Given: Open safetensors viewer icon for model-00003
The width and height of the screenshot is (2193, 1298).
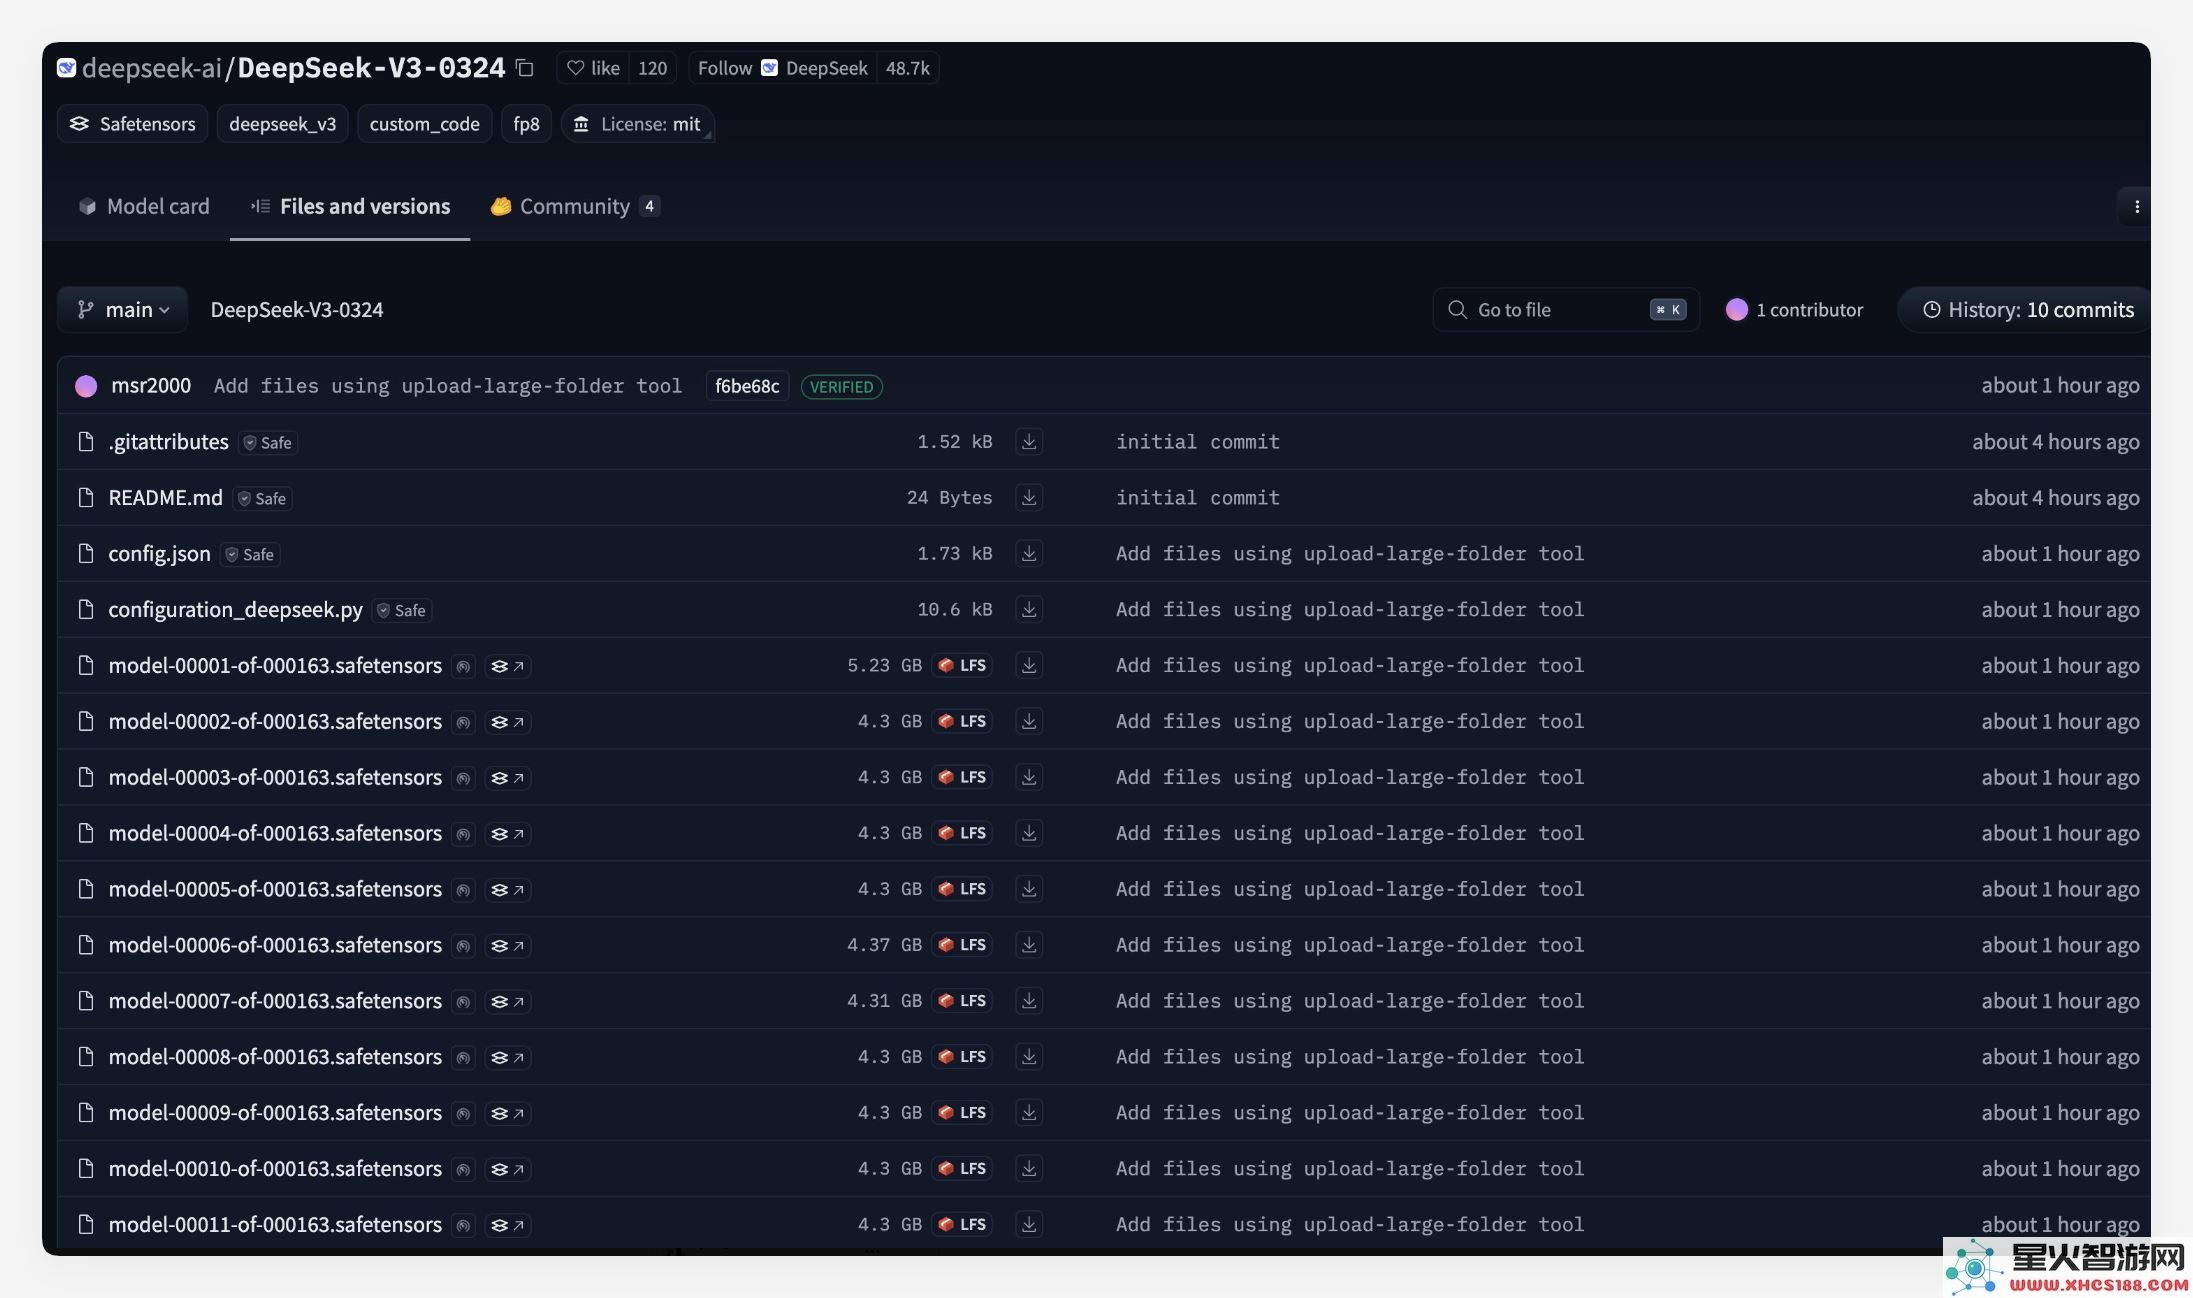Looking at the screenshot, I should tap(508, 779).
